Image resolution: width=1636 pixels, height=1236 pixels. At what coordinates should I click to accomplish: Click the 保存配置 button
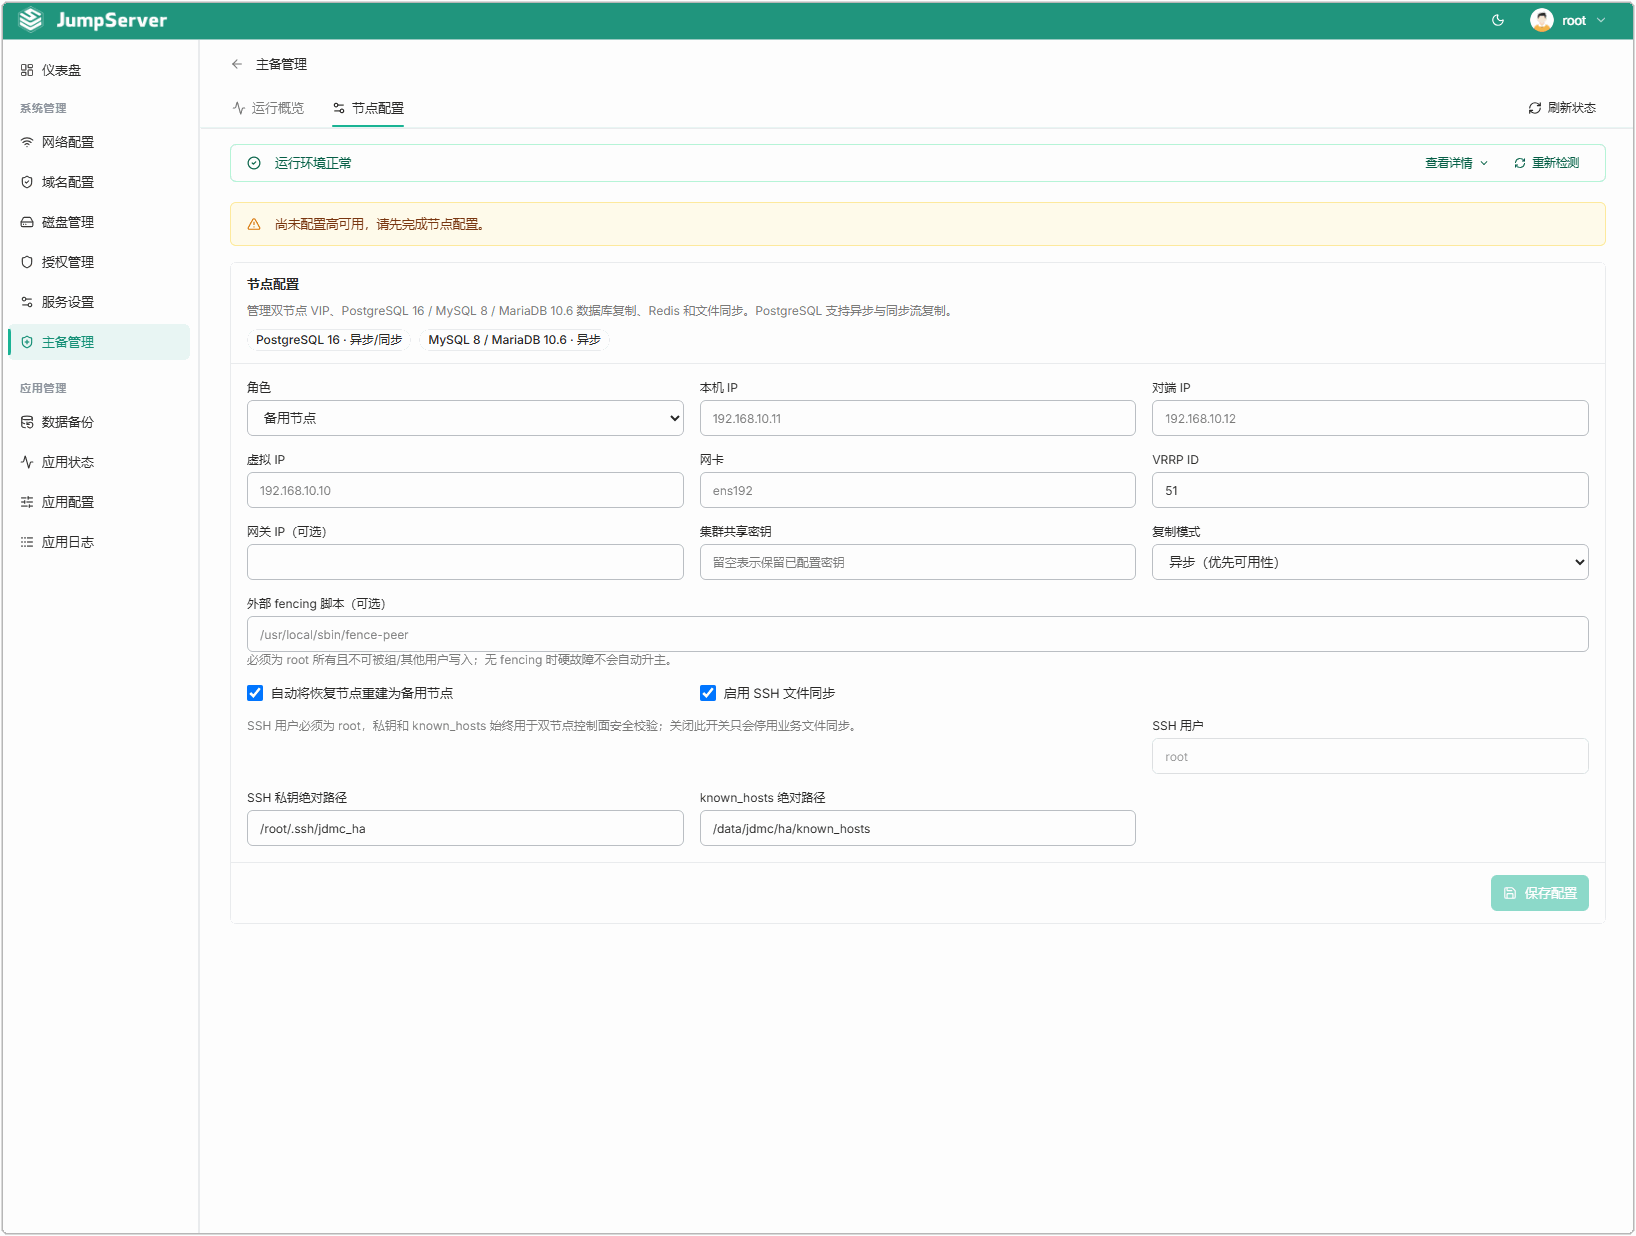(x=1540, y=893)
